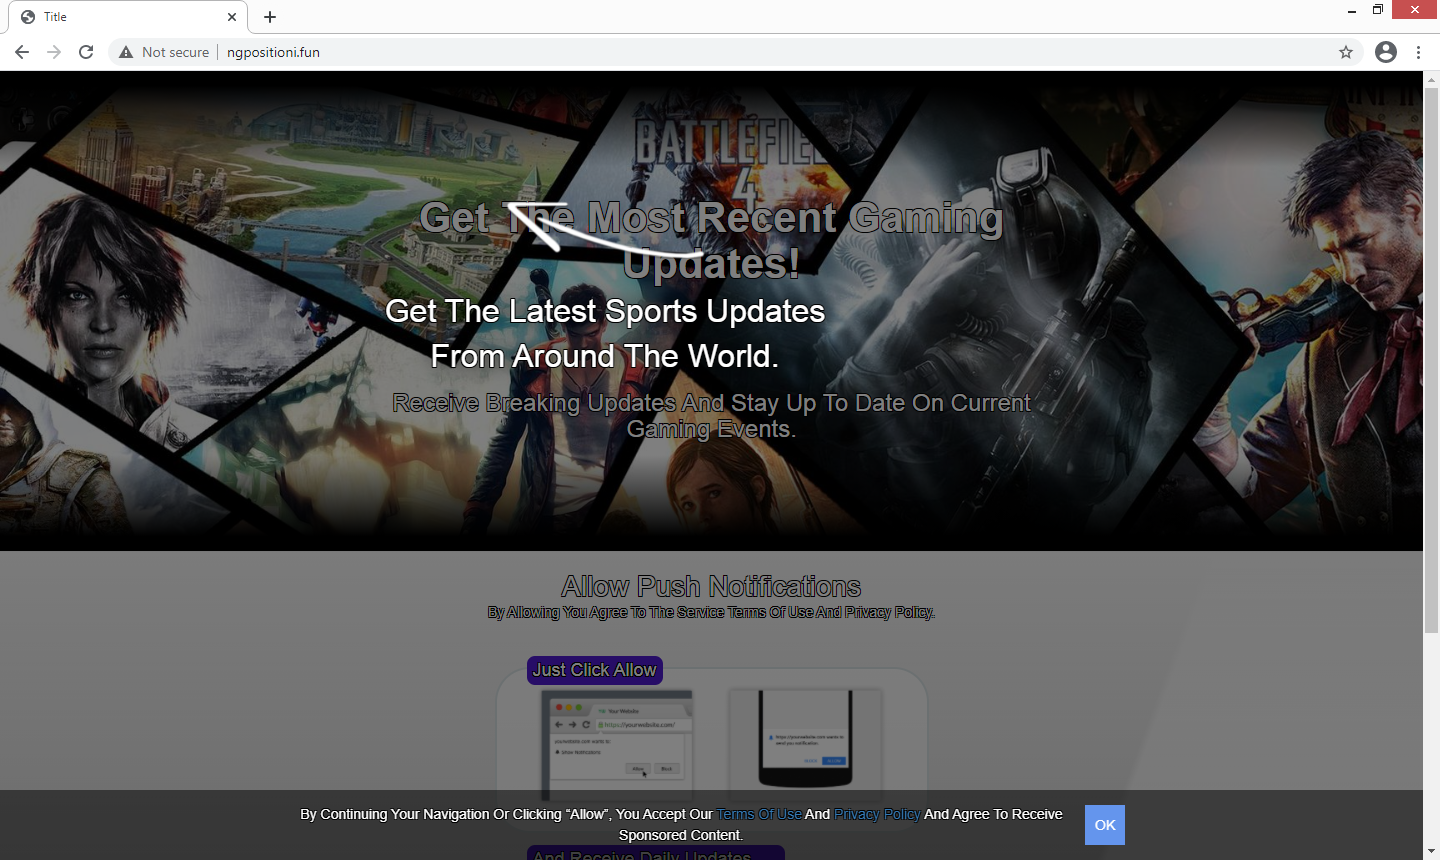Minimize the Chrome window
Screen dimensions: 1440x860
click(x=1352, y=10)
